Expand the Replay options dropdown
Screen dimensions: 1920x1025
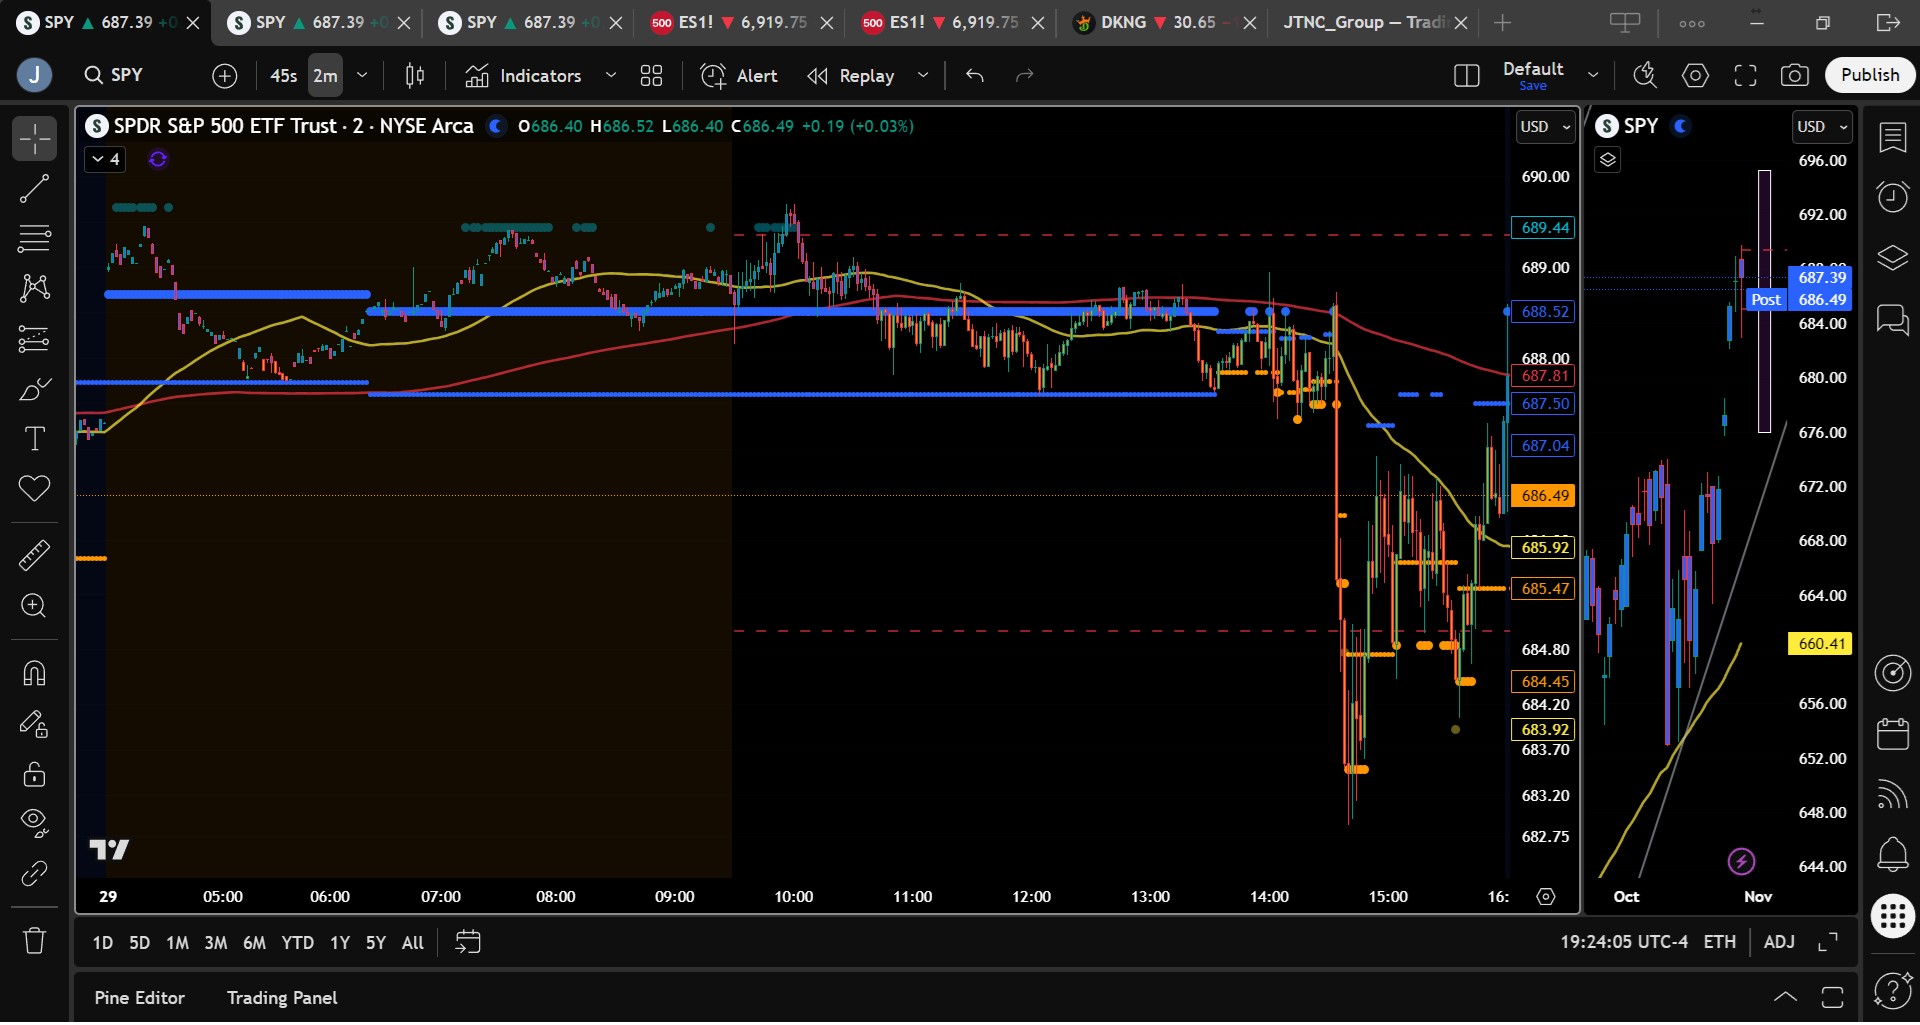pos(923,76)
